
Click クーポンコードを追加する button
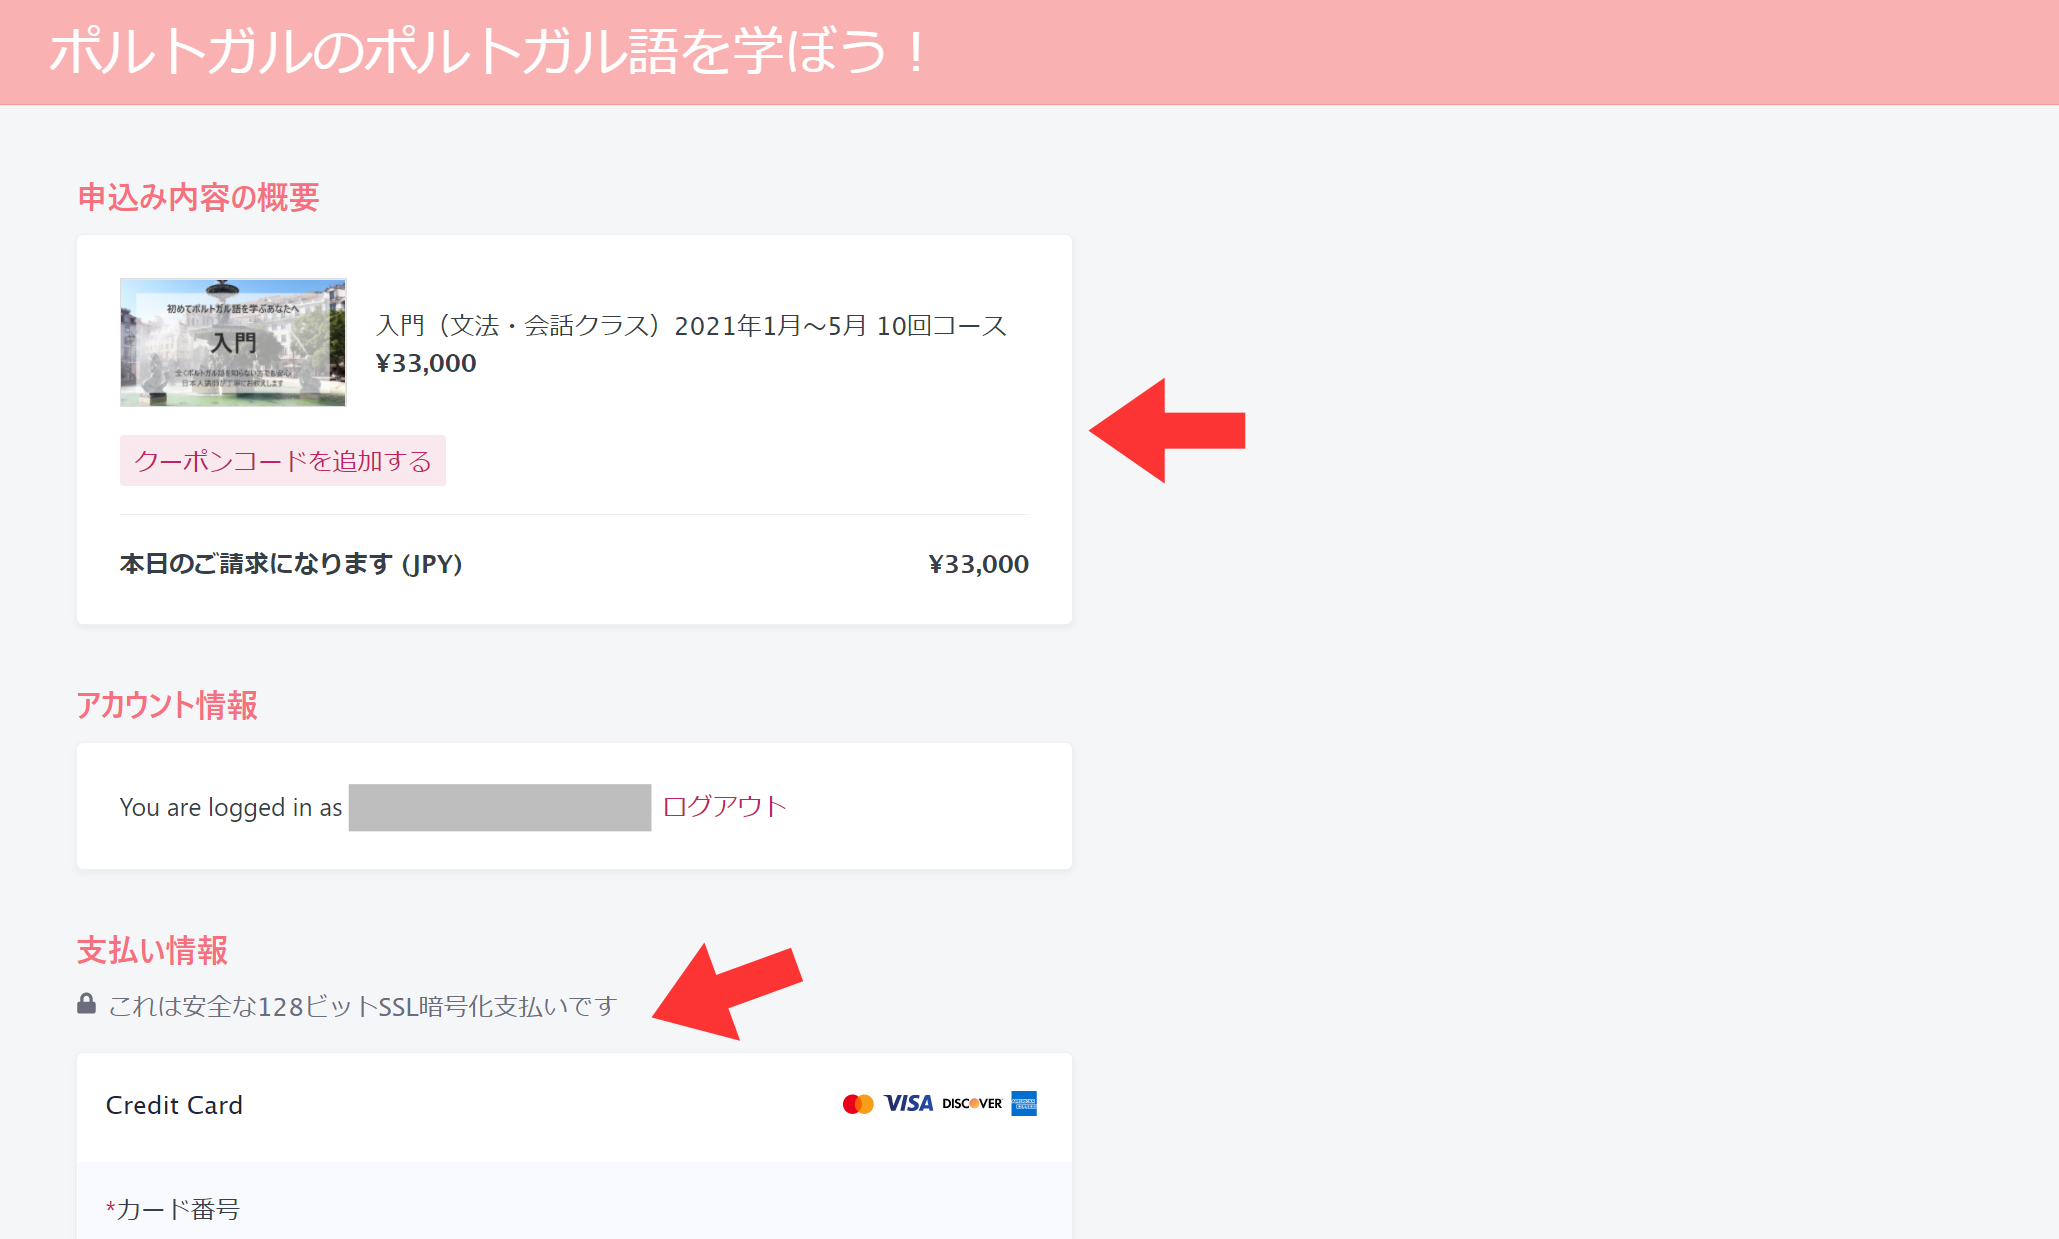[x=283, y=461]
